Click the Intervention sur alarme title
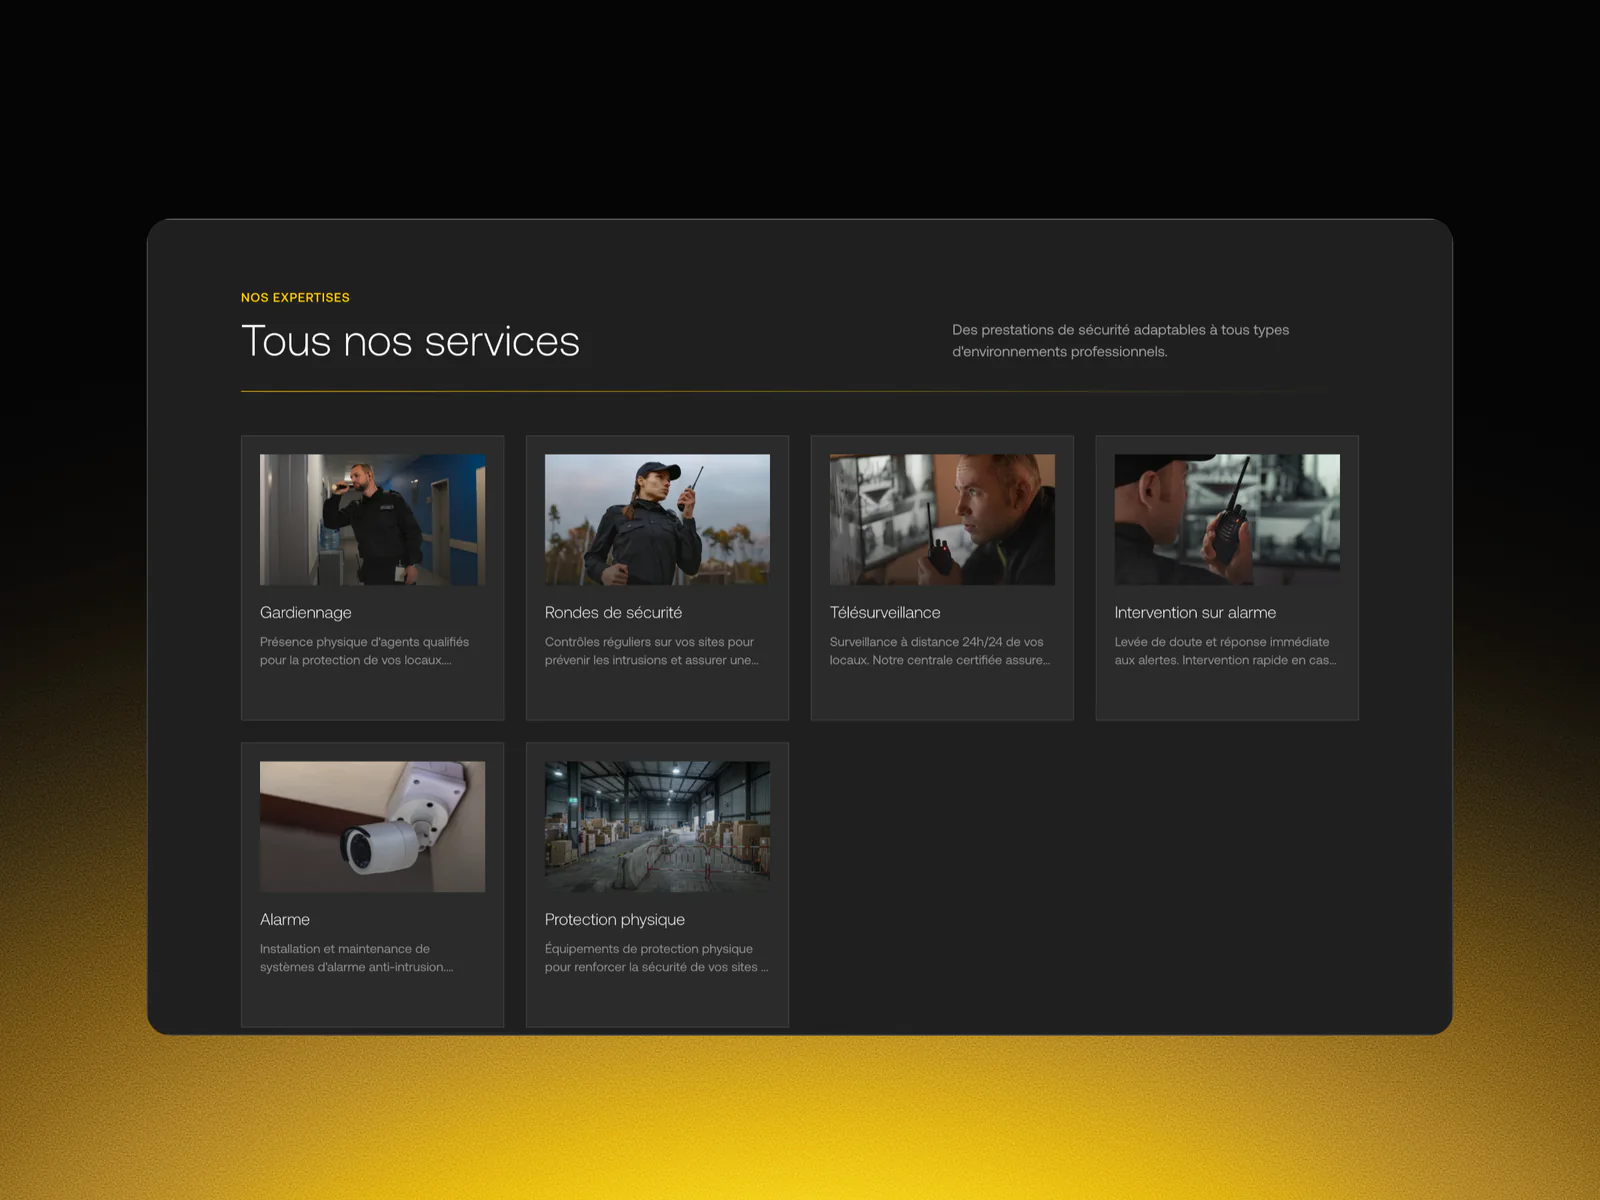The image size is (1600, 1200). pos(1195,613)
